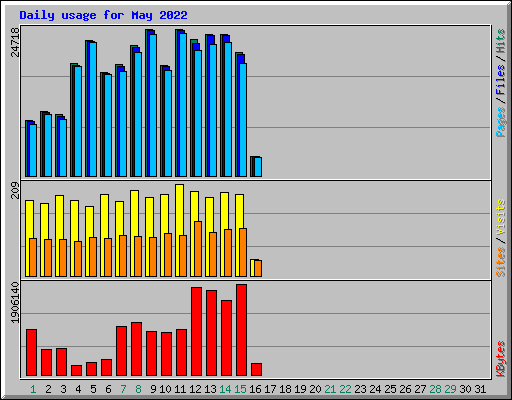Click the 1906140 axis maximum label
Viewport: 512px width, 400px height.
point(15,302)
